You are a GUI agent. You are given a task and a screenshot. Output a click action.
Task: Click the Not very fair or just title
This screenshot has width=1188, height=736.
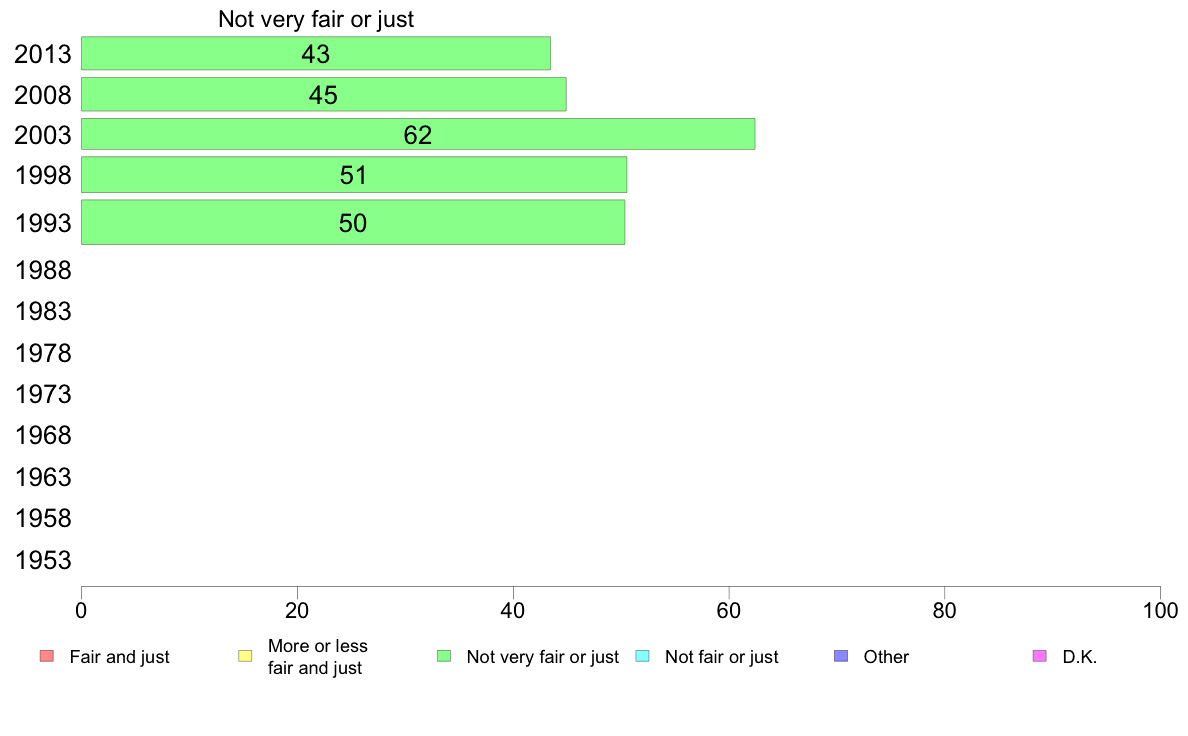(316, 19)
